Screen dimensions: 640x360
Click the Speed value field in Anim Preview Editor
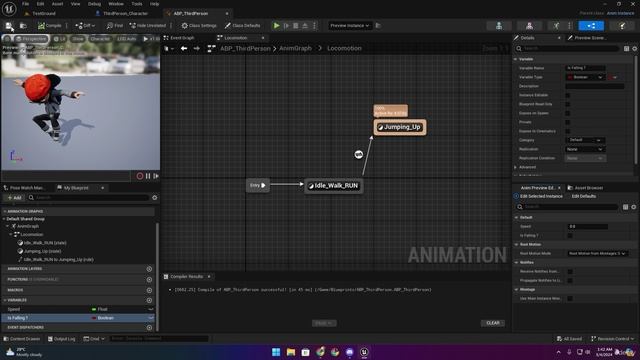pyautogui.click(x=588, y=227)
